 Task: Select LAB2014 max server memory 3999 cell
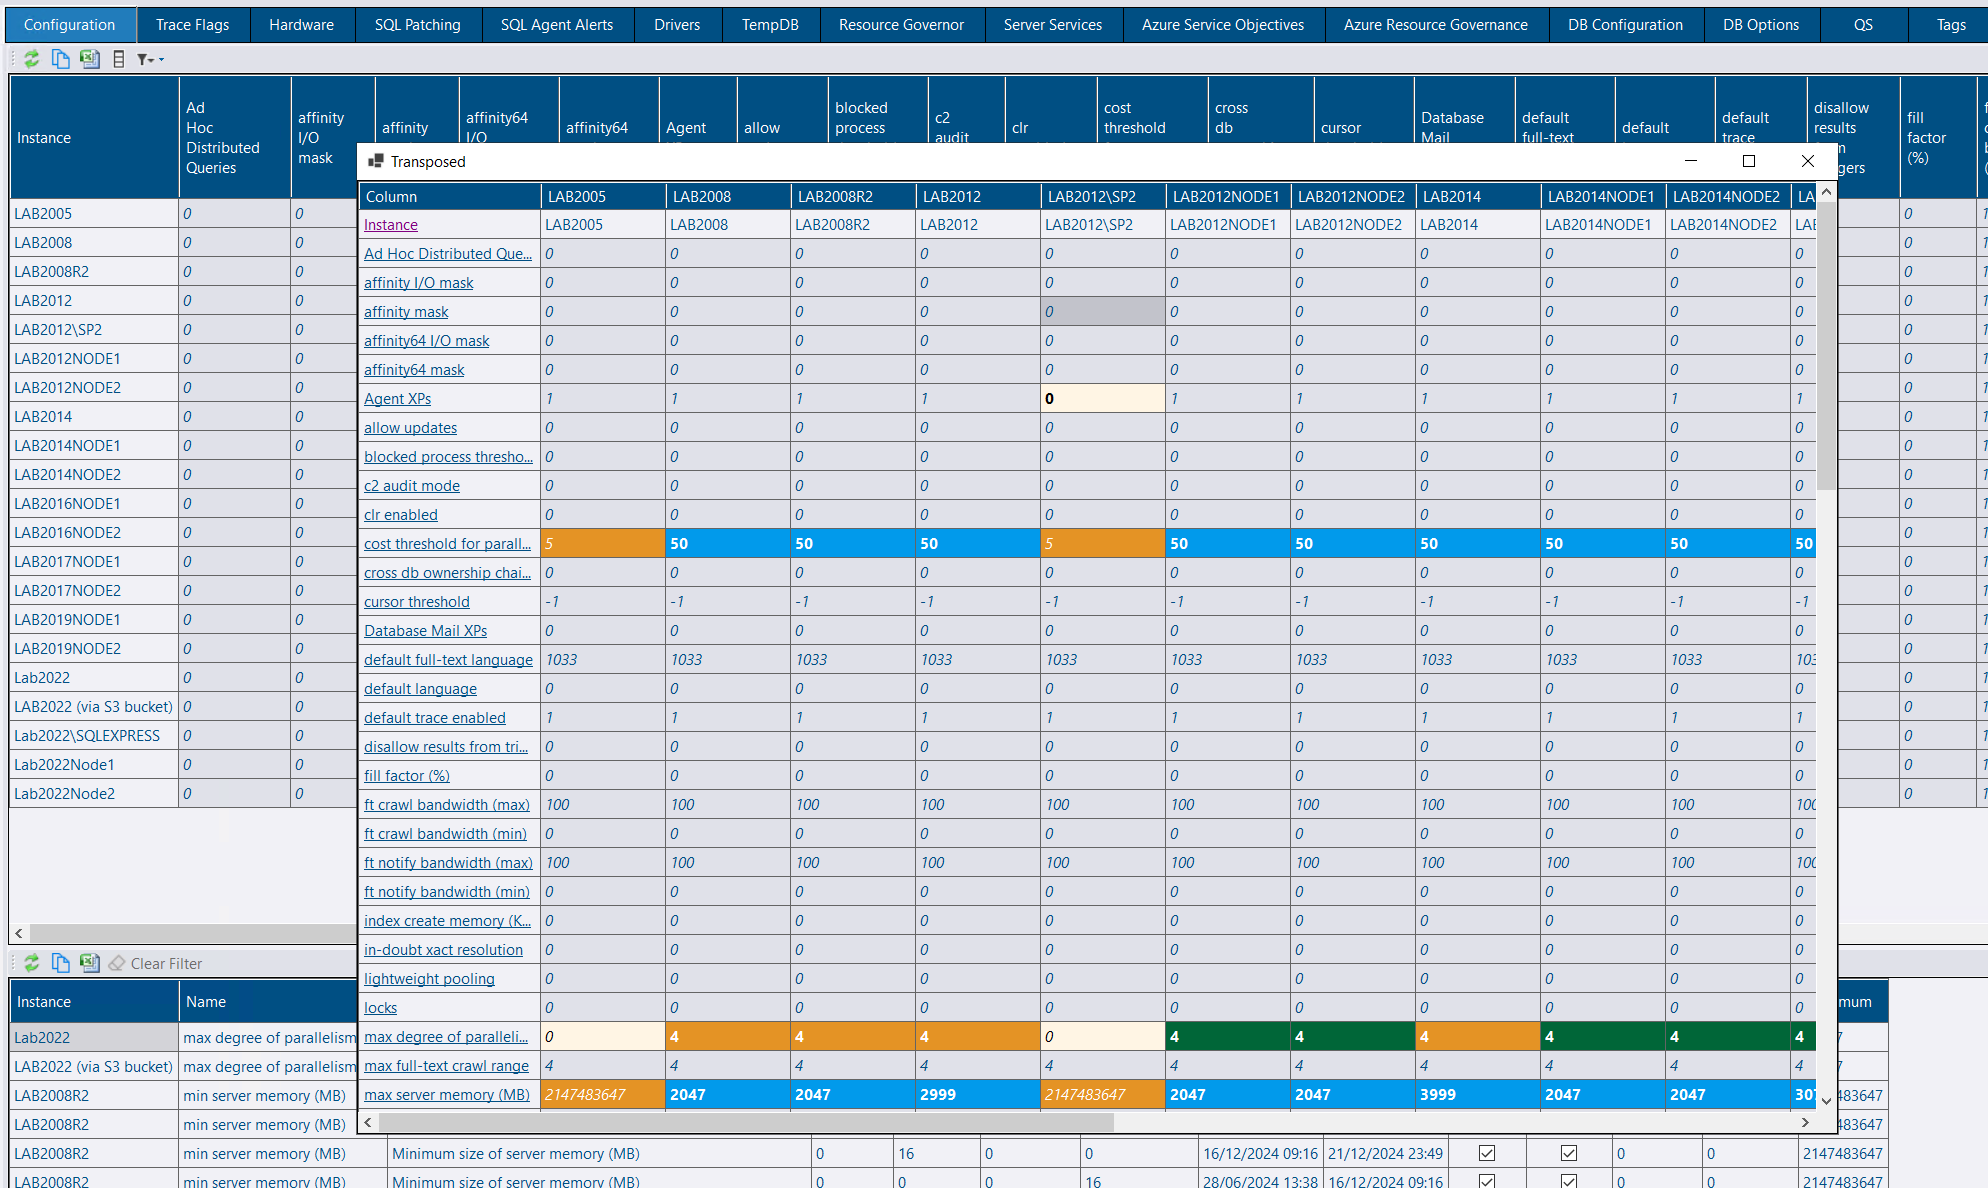pos(1478,1095)
